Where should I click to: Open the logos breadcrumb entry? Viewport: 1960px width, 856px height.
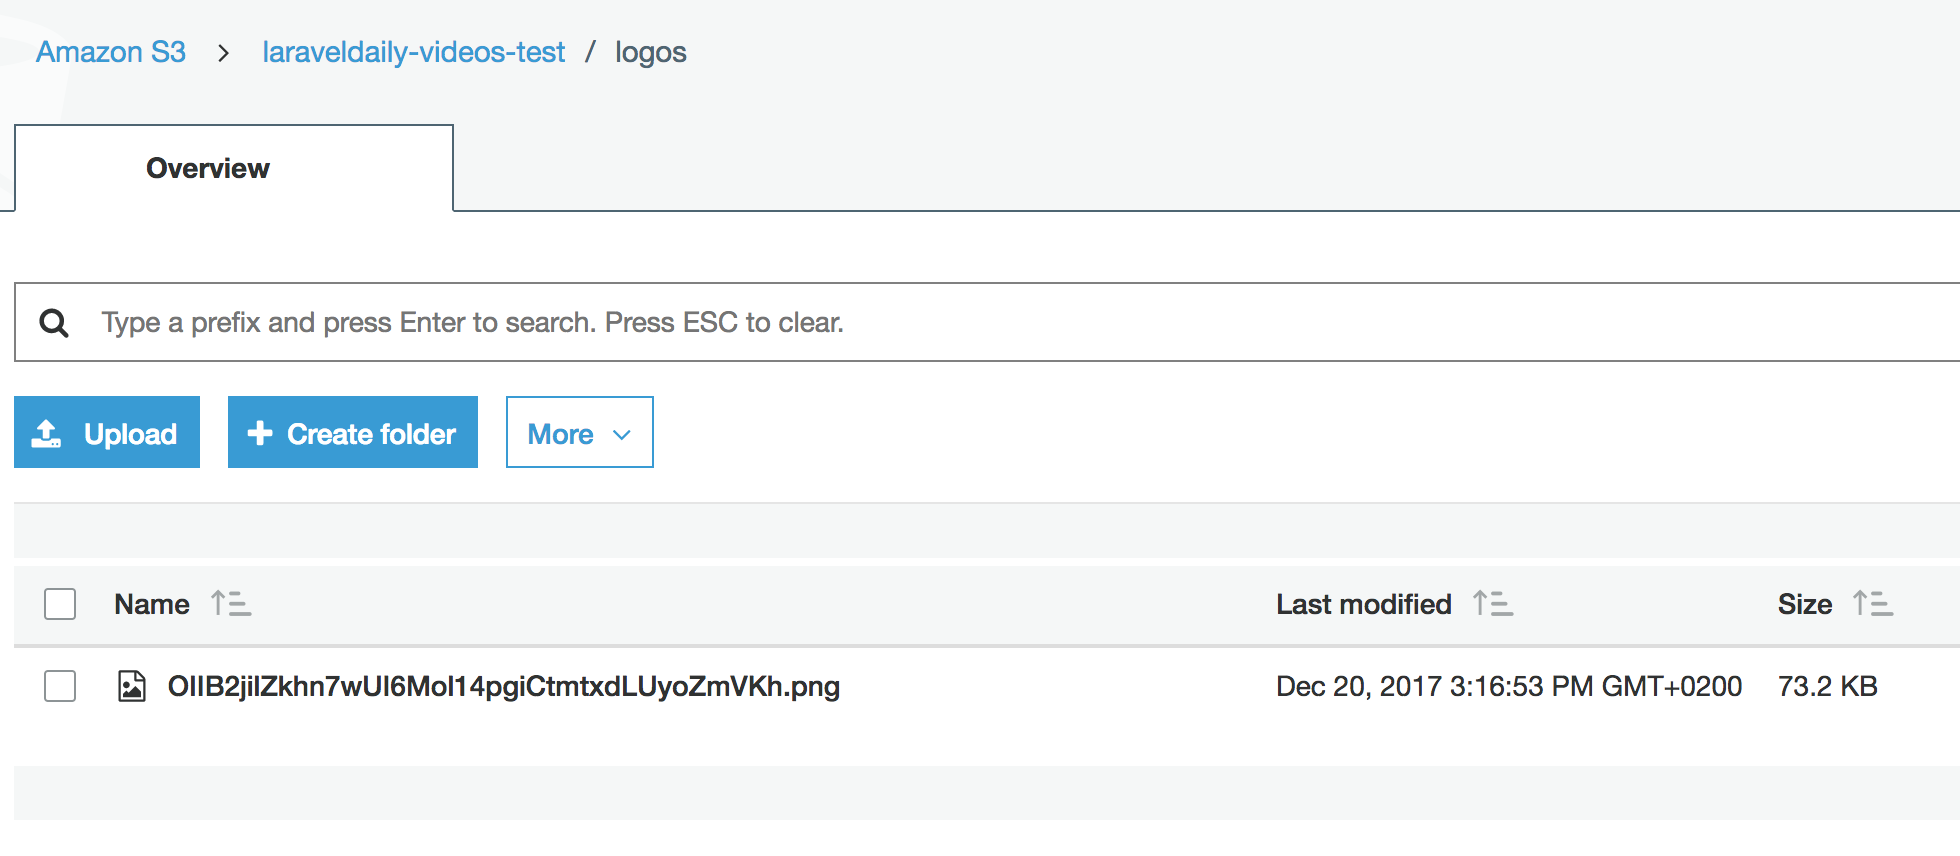pos(651,52)
